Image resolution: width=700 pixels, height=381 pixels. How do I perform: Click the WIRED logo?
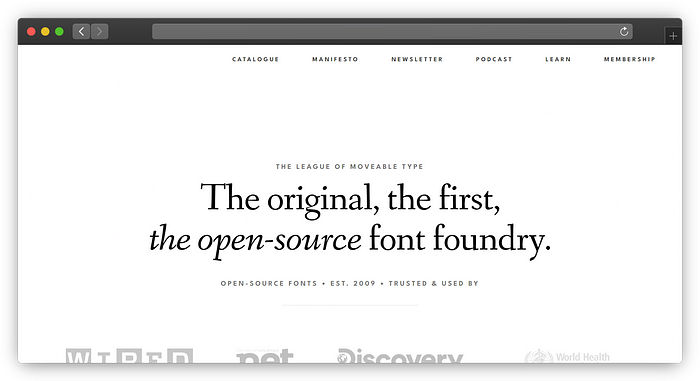coord(129,356)
